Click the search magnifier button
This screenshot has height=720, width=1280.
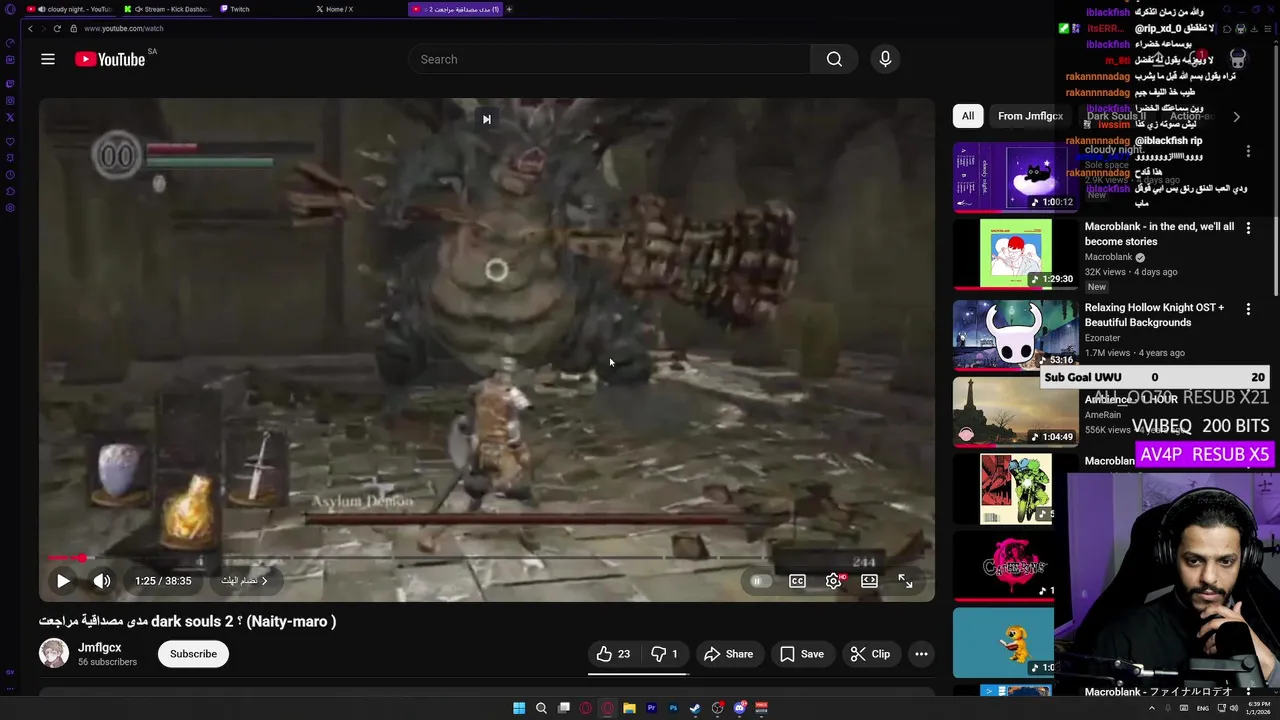(834, 59)
